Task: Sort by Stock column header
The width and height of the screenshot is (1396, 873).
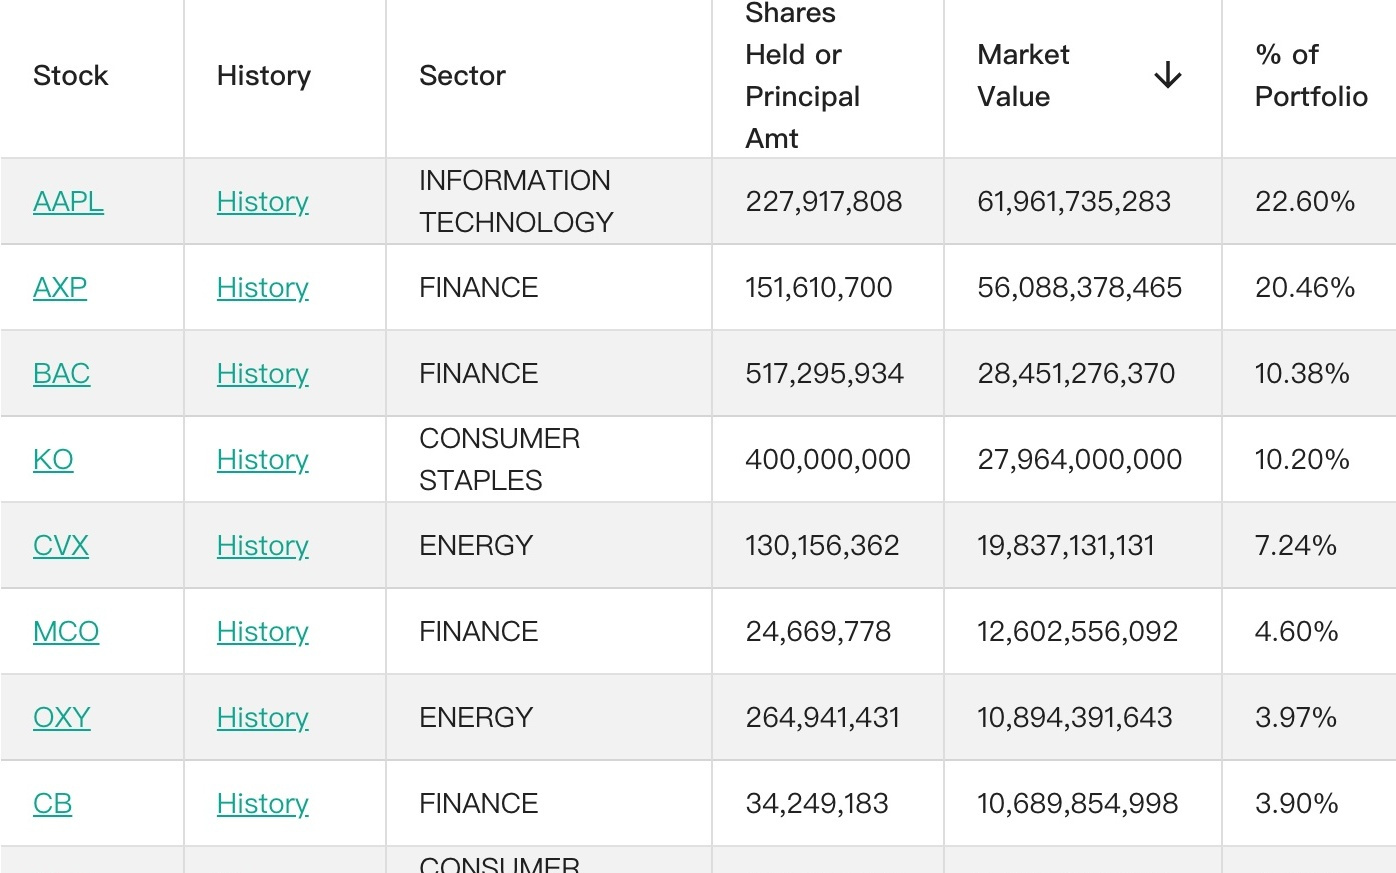Action: 70,76
